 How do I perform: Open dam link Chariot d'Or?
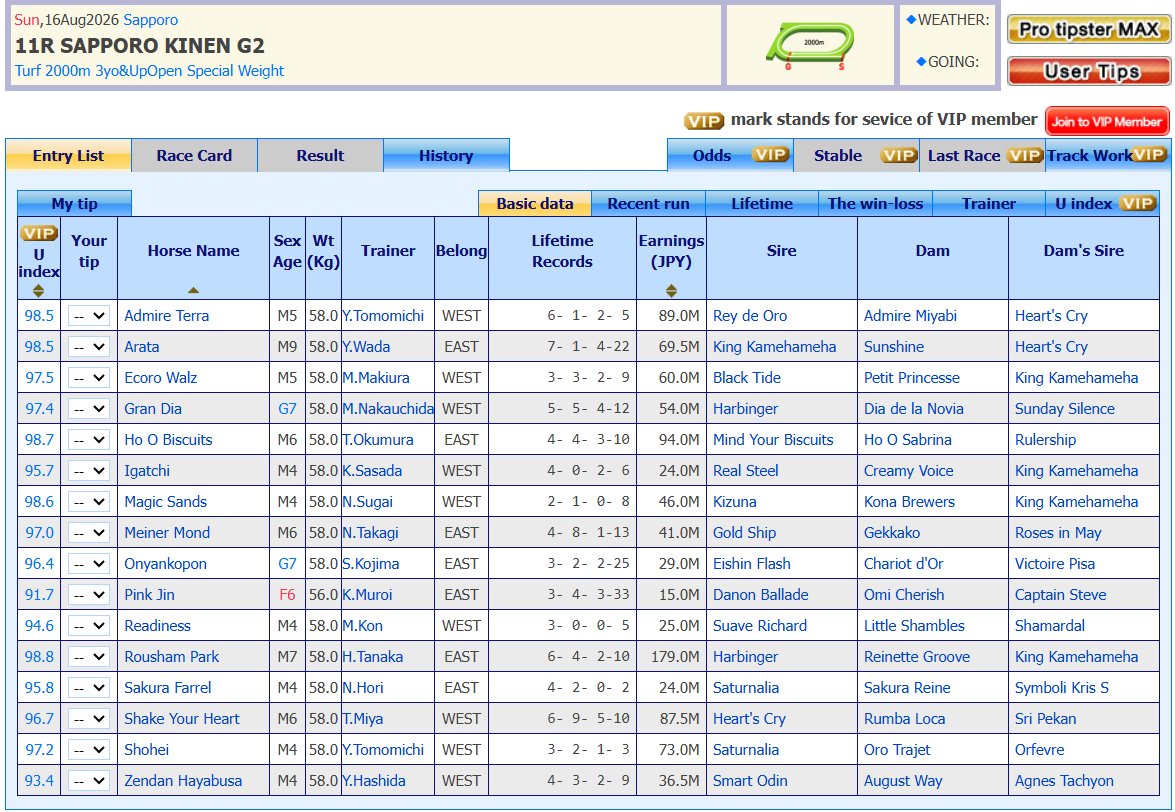(x=904, y=563)
